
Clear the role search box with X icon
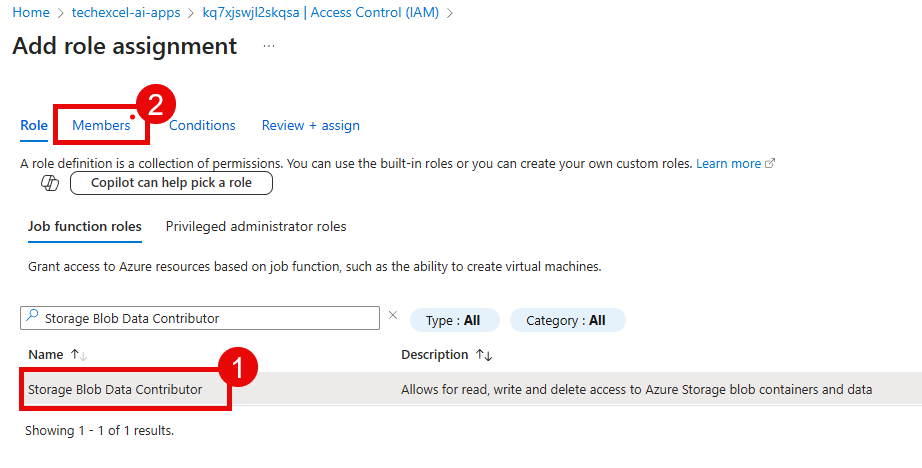tap(393, 316)
